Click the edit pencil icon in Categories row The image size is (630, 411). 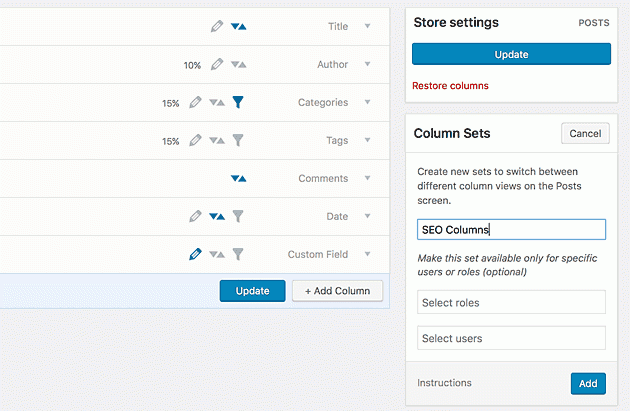[x=195, y=102]
